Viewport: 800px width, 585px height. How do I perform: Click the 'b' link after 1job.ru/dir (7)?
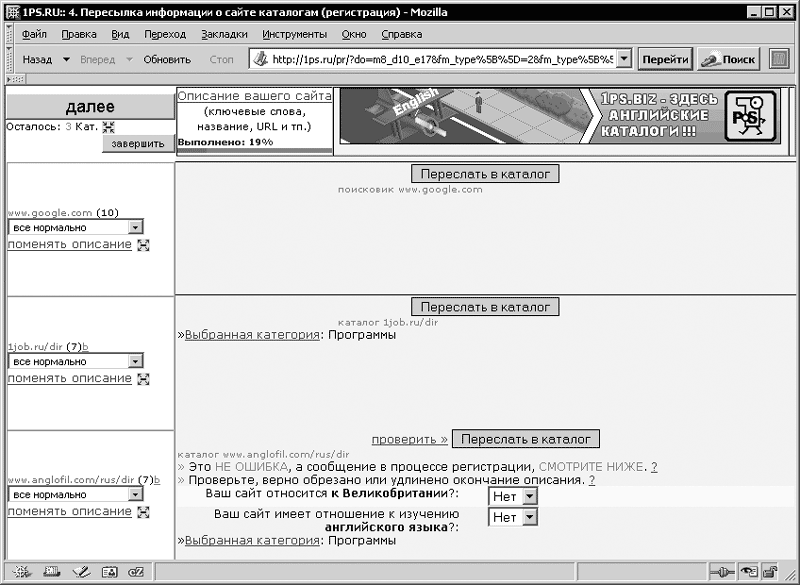[x=85, y=347]
